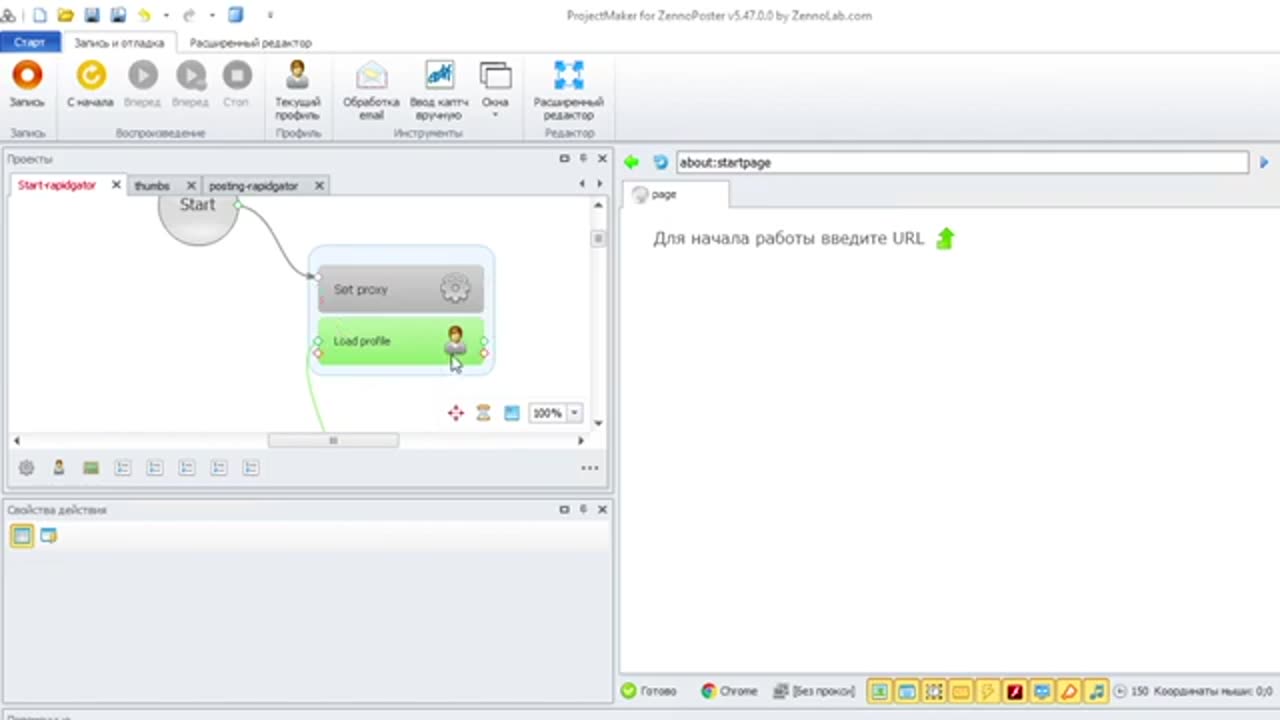The image size is (1280, 720).
Task: Create a new project from quick access toolbar
Action: [40, 15]
